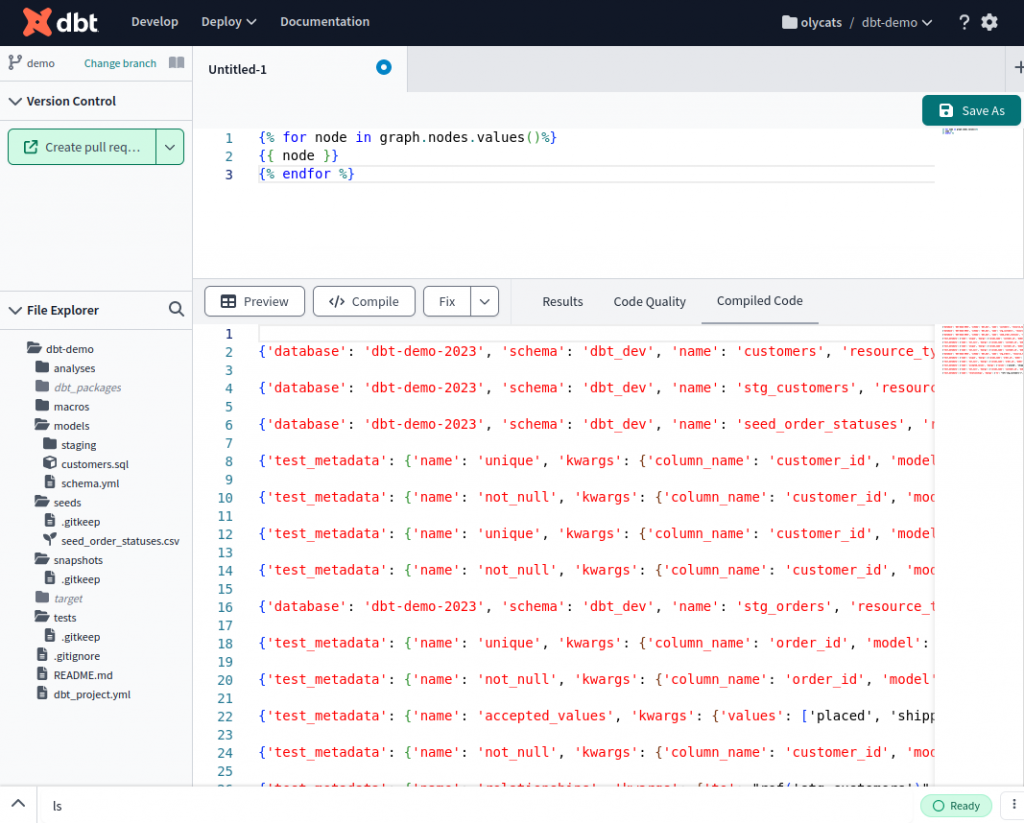Click the Save As button
This screenshot has width=1024, height=823.
(971, 110)
